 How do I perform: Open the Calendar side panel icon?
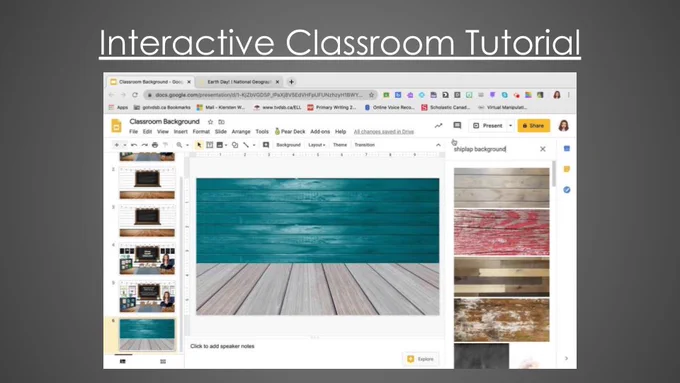[x=567, y=148]
